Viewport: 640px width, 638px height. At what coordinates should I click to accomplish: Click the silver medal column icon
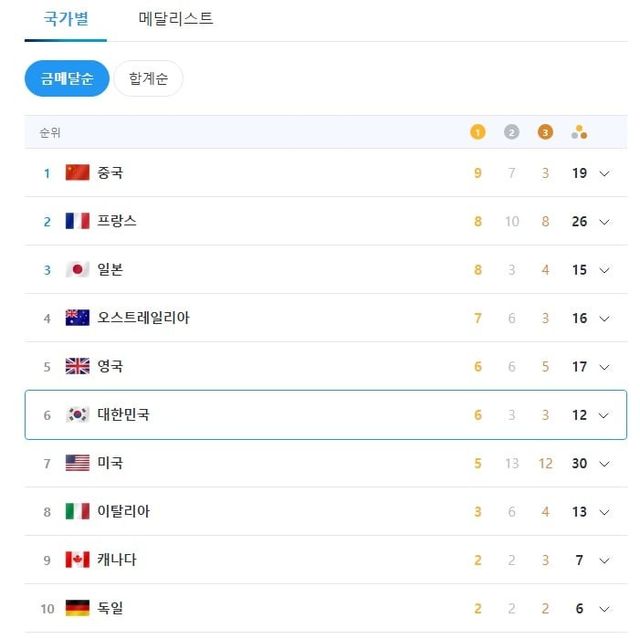coord(512,132)
